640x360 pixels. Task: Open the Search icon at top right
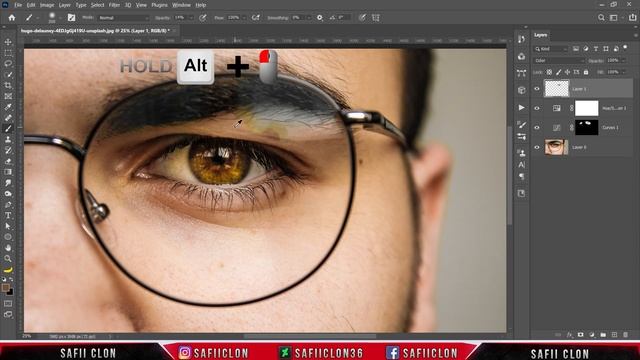[x=601, y=18]
